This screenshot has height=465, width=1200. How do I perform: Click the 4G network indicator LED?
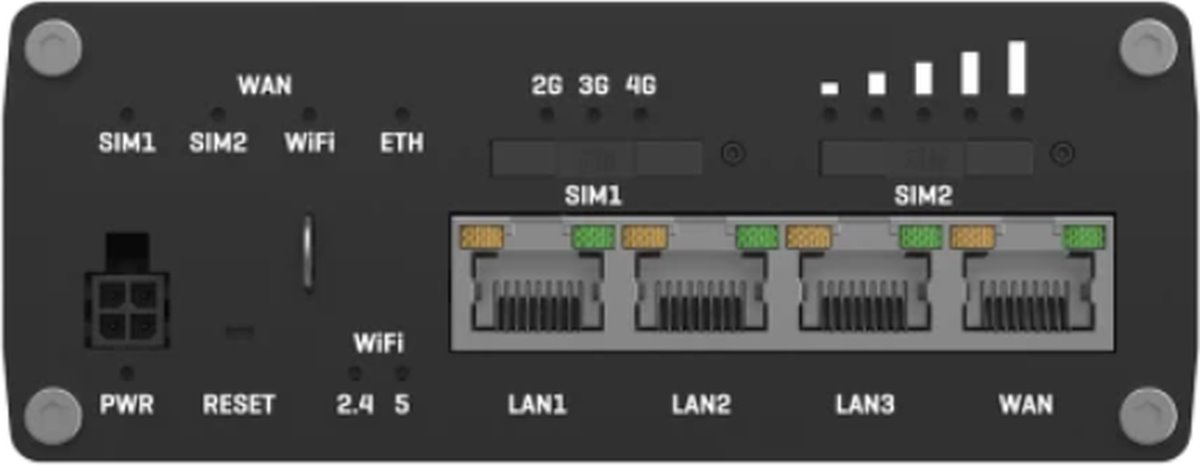639,115
